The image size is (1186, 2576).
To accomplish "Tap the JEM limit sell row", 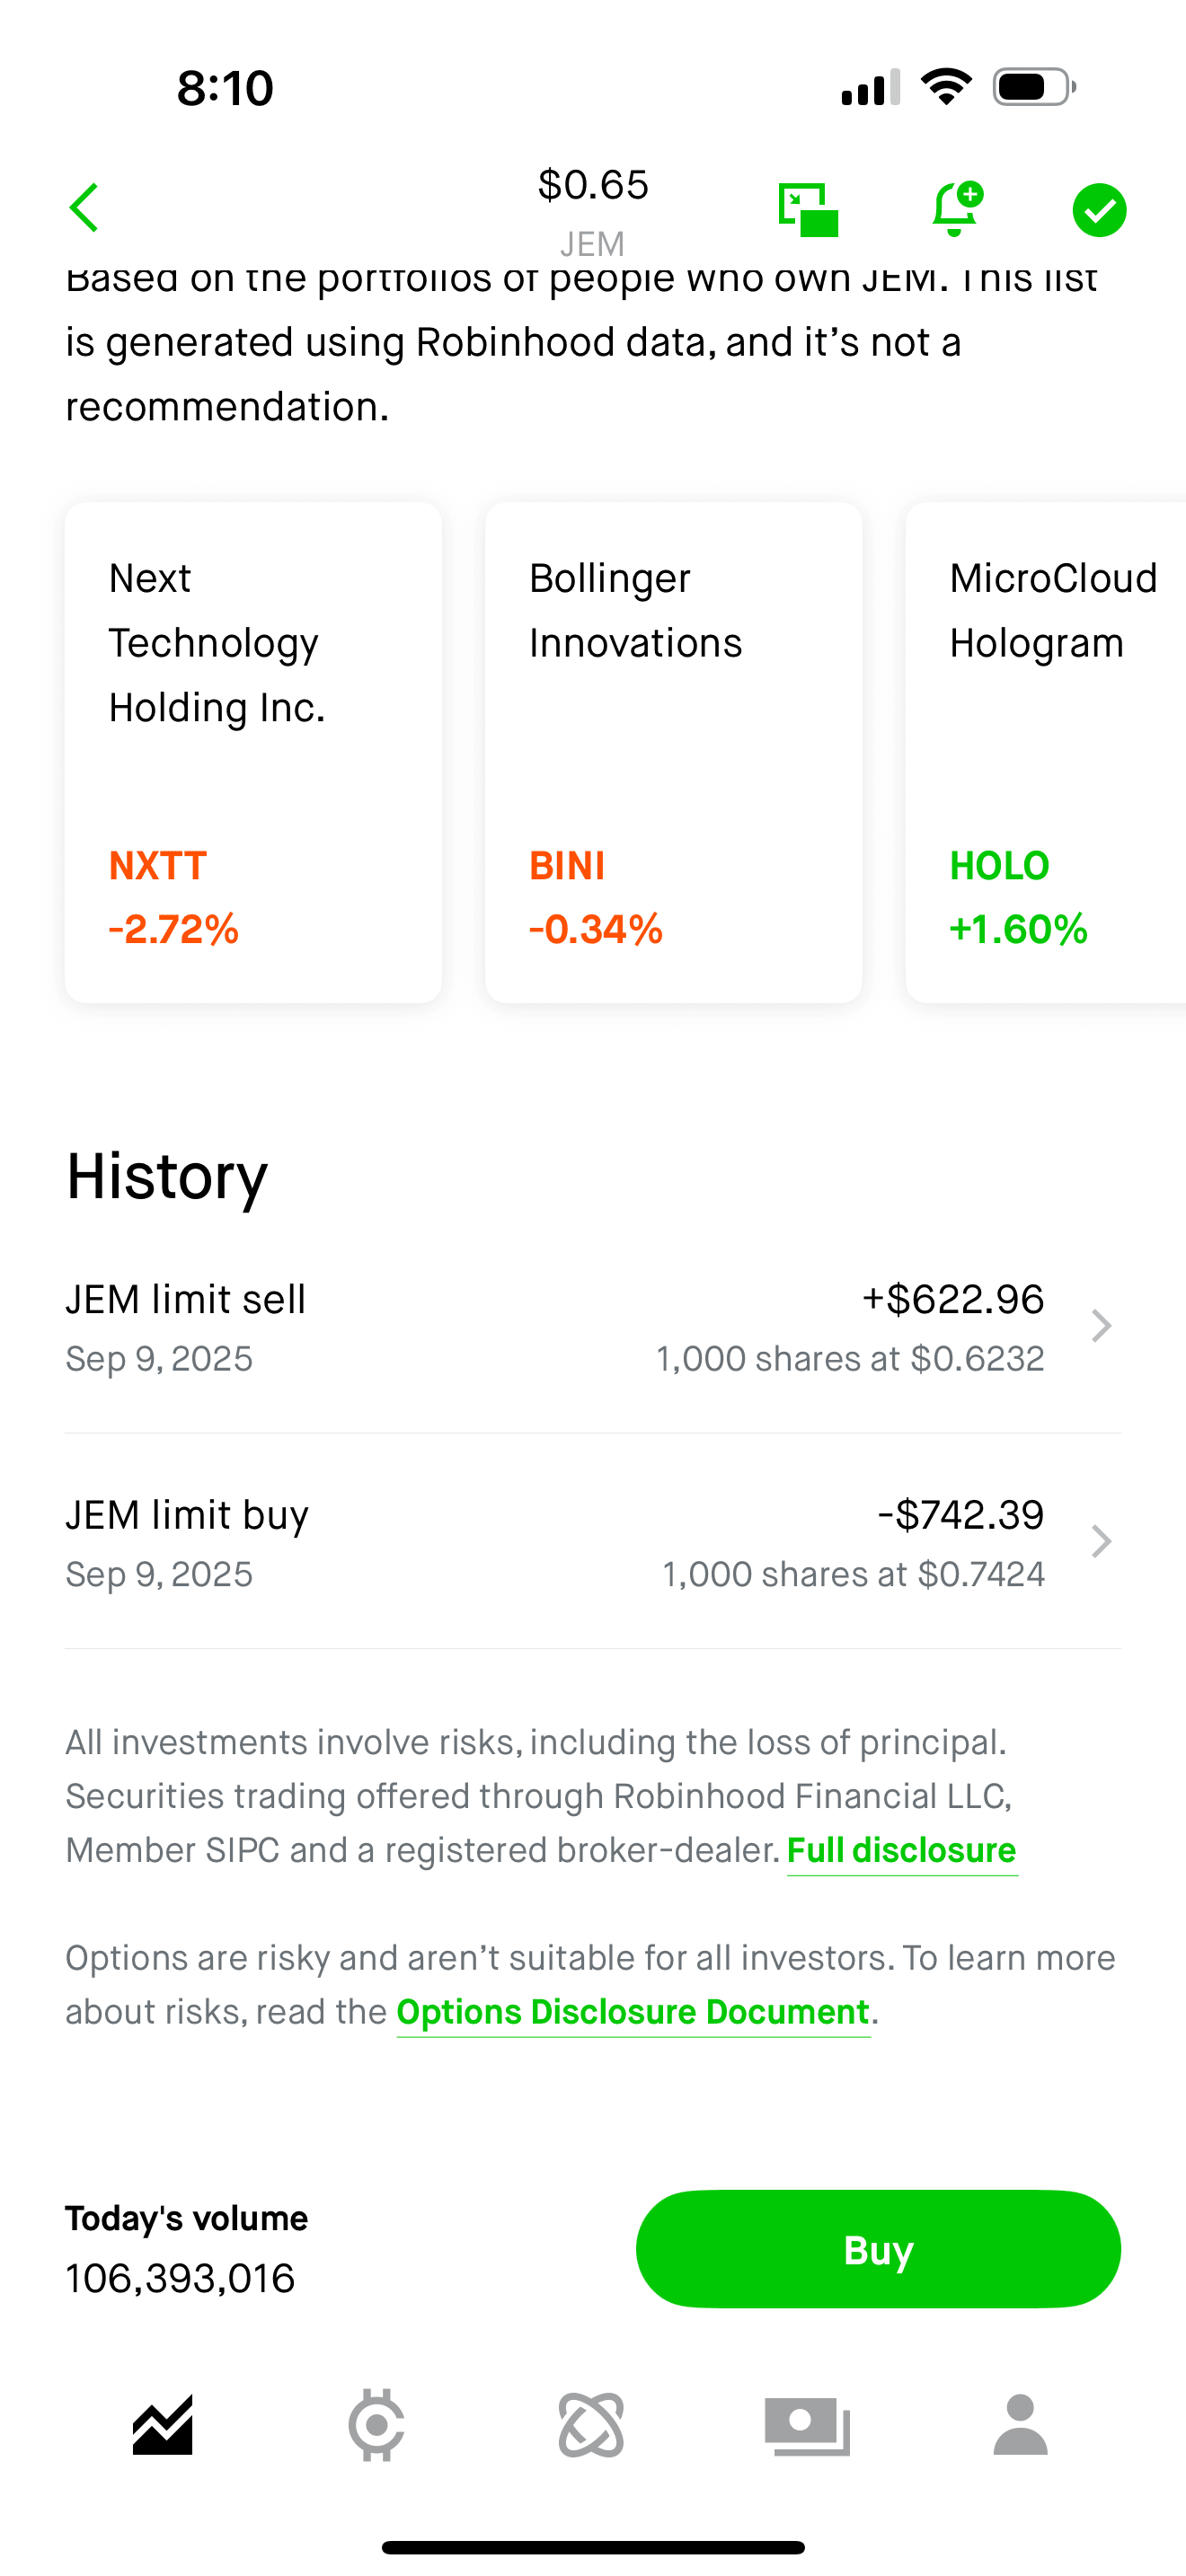I will [555, 1327].
